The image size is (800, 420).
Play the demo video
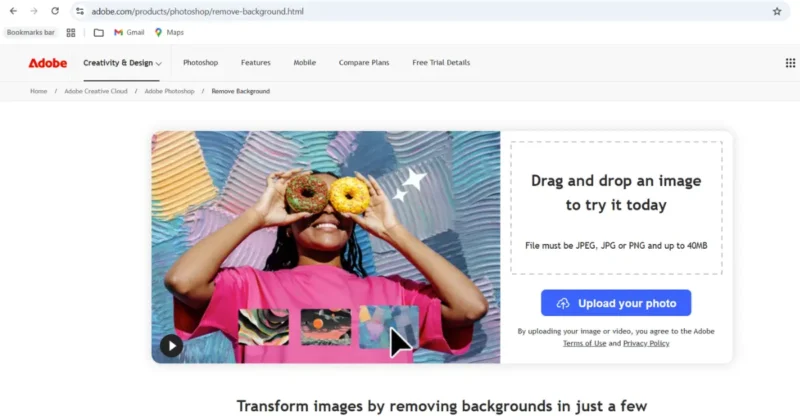[x=171, y=346]
